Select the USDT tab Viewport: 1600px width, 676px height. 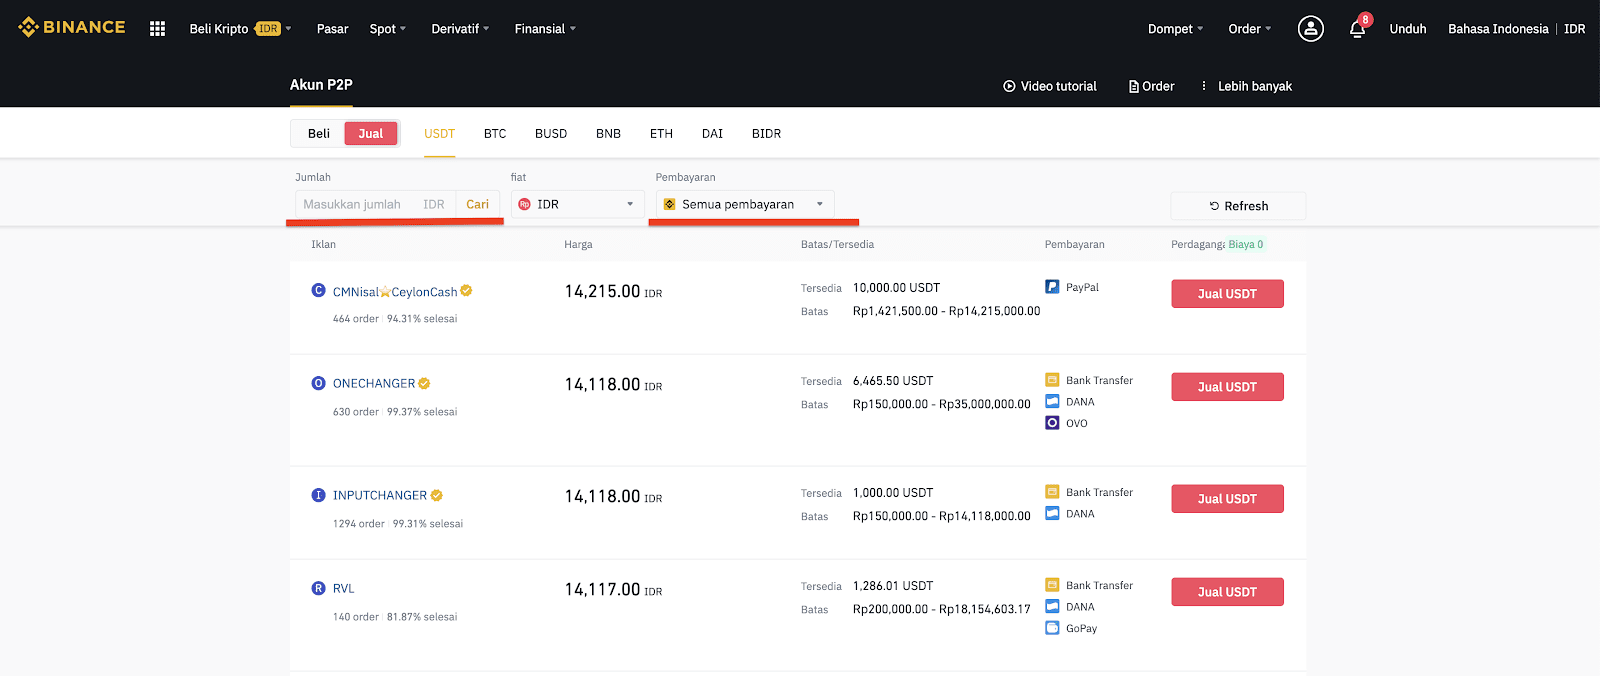[439, 133]
